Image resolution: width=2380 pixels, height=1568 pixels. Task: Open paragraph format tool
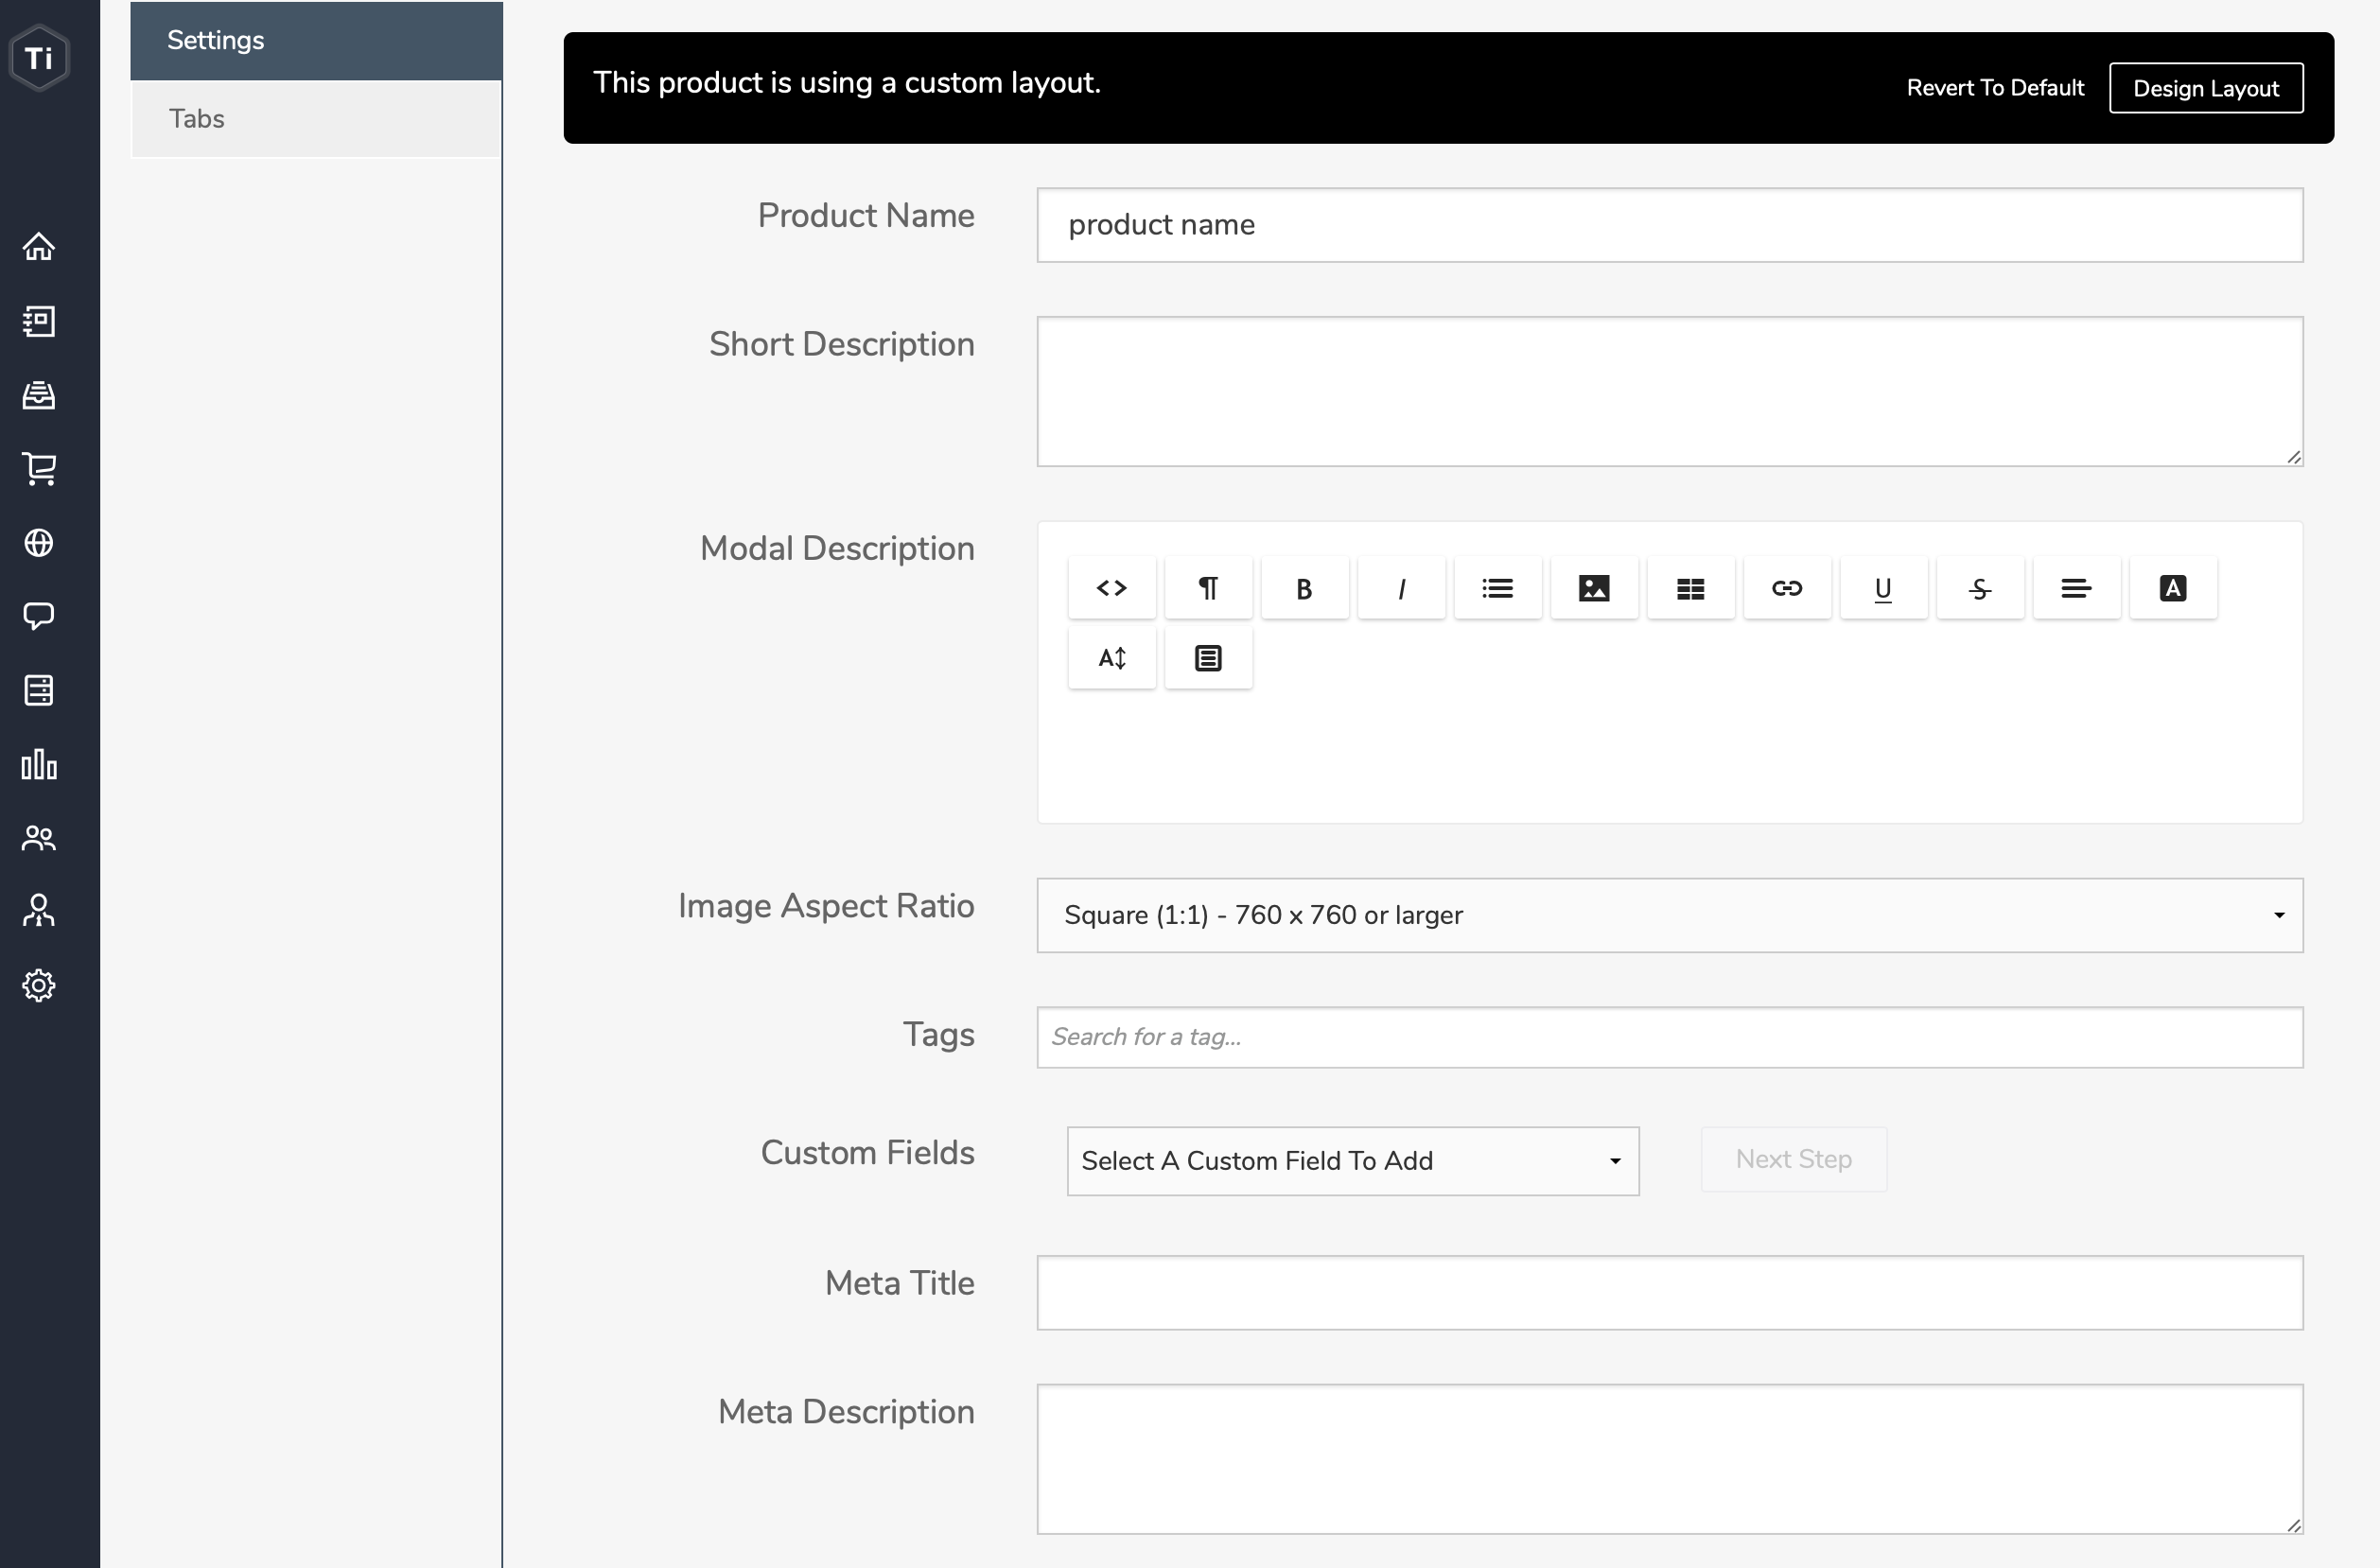point(1208,588)
